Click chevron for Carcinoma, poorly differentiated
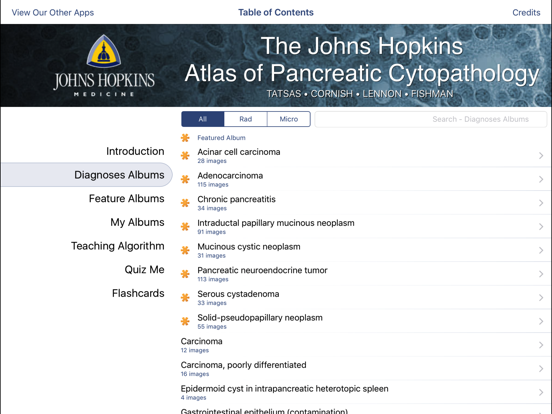The image size is (552, 414). click(x=541, y=369)
